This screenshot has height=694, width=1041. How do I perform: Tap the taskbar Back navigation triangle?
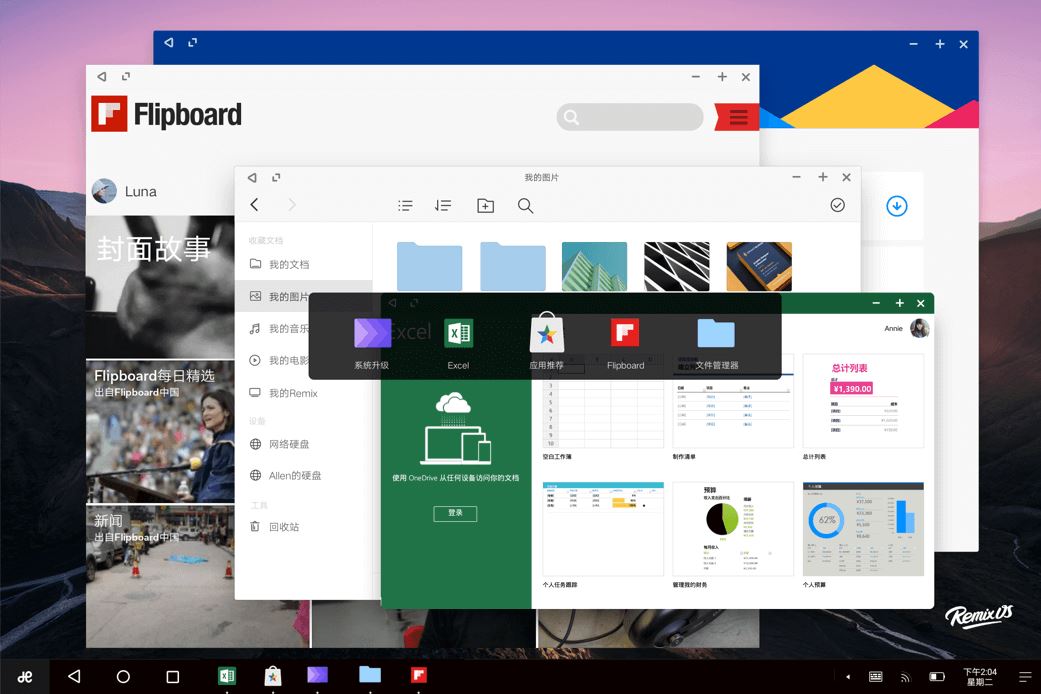coord(74,676)
